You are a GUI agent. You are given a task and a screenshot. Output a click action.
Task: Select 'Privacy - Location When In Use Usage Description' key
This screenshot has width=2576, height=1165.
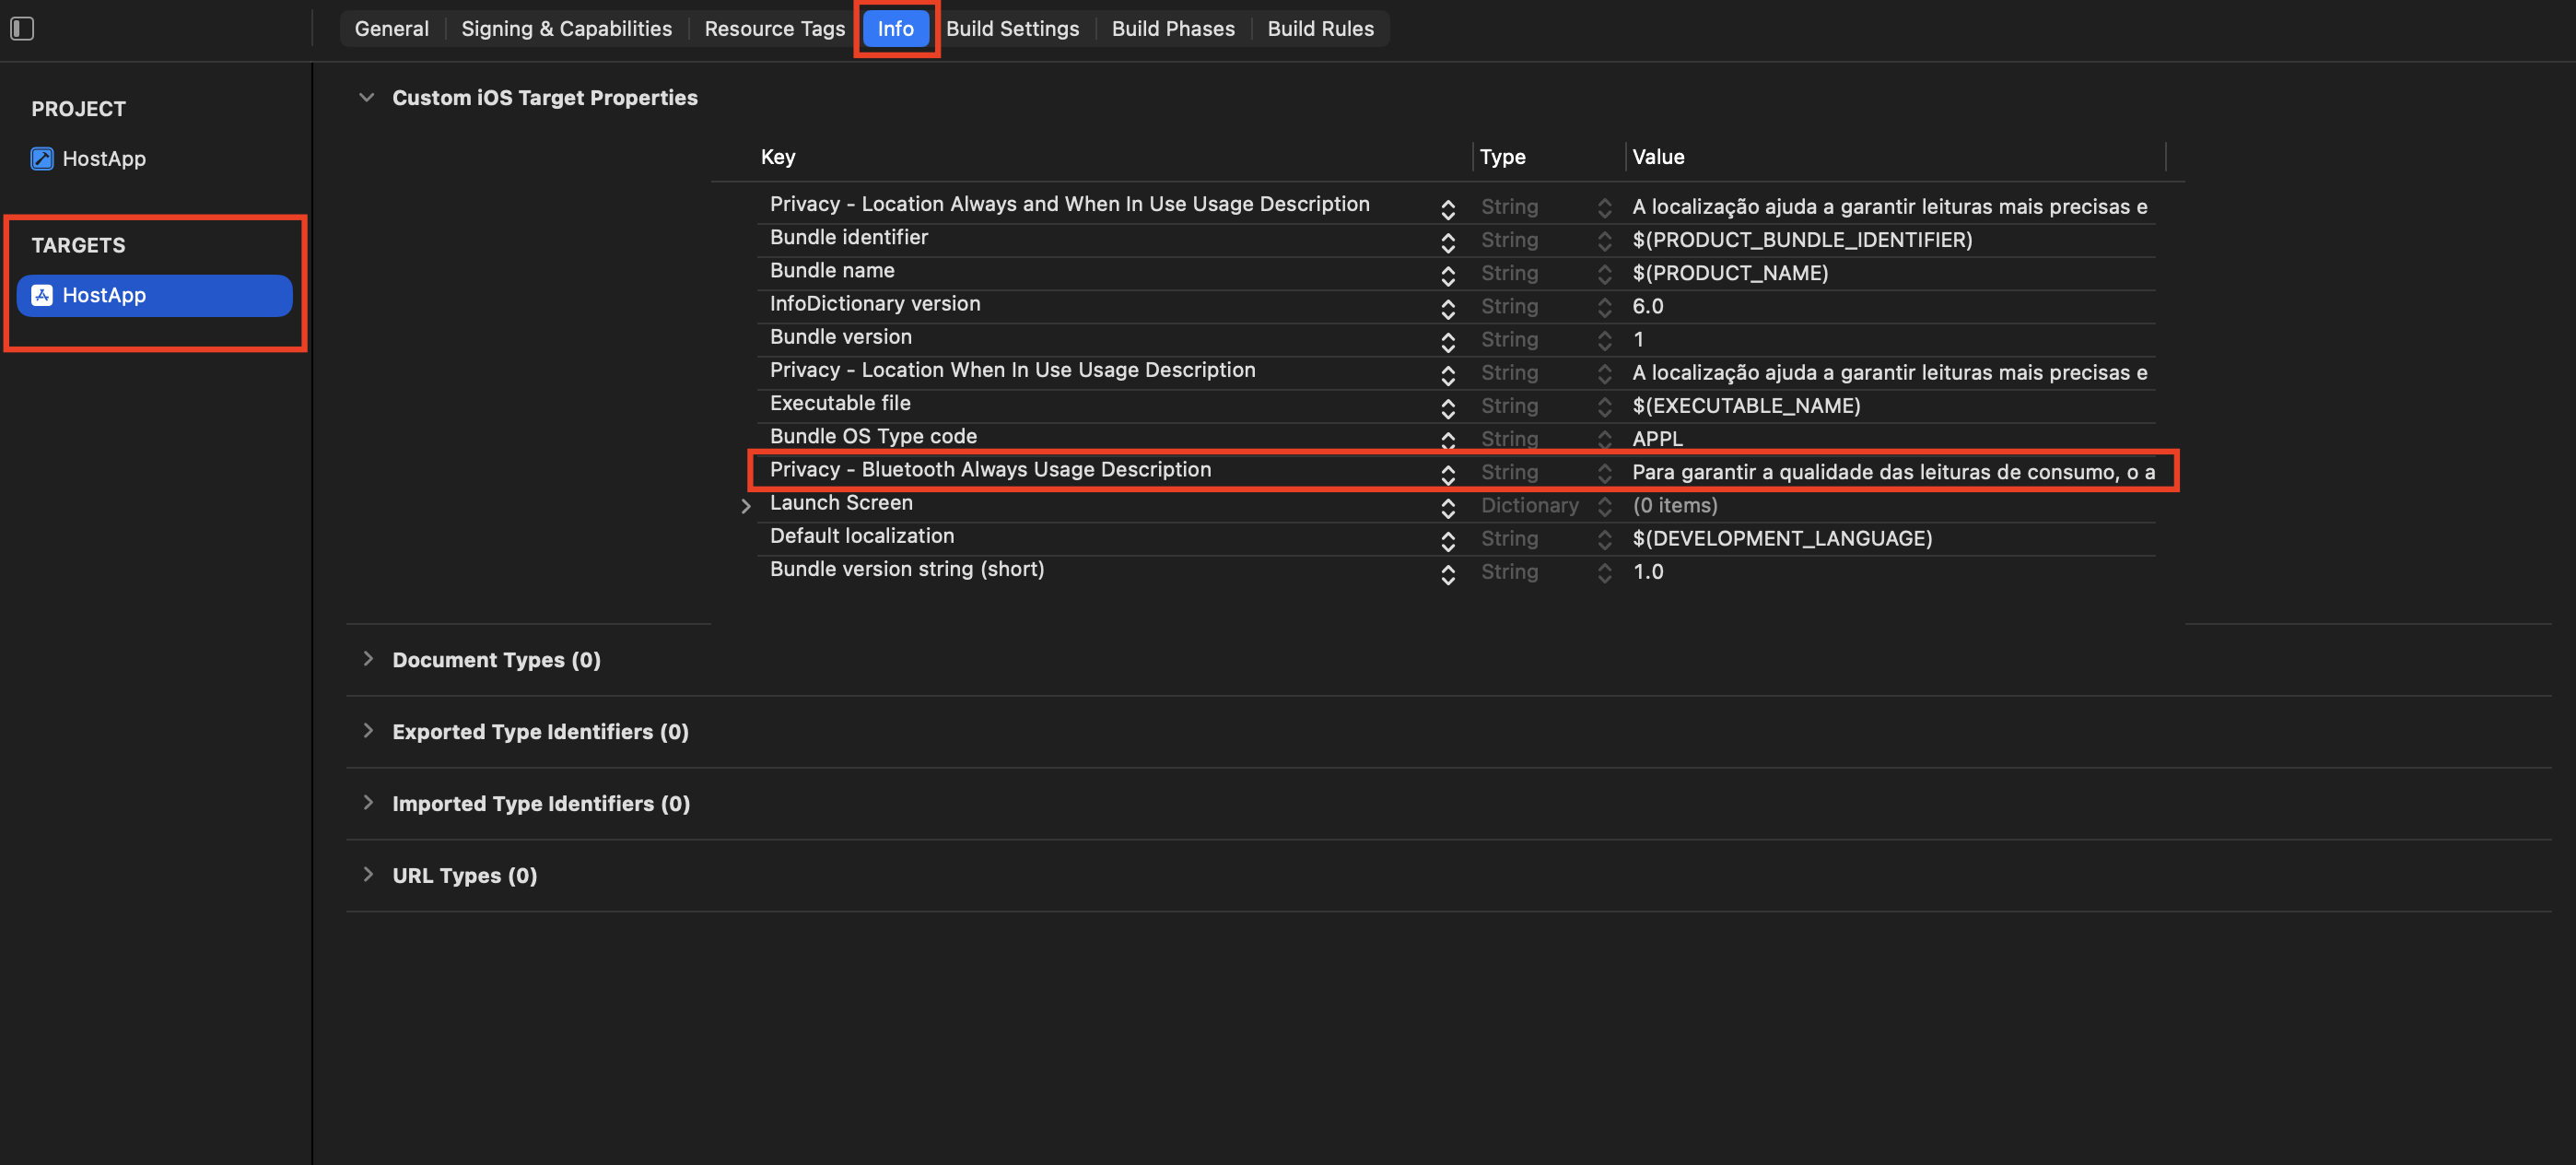tap(1012, 370)
